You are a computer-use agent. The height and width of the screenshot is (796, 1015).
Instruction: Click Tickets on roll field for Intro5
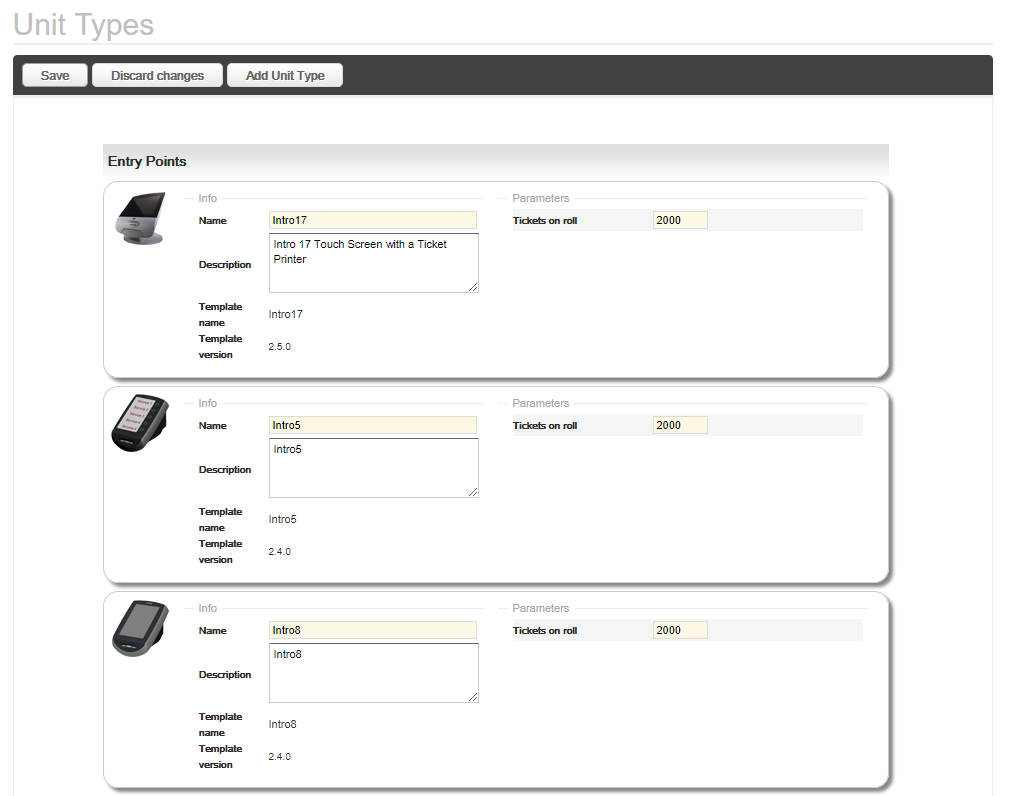pos(680,425)
